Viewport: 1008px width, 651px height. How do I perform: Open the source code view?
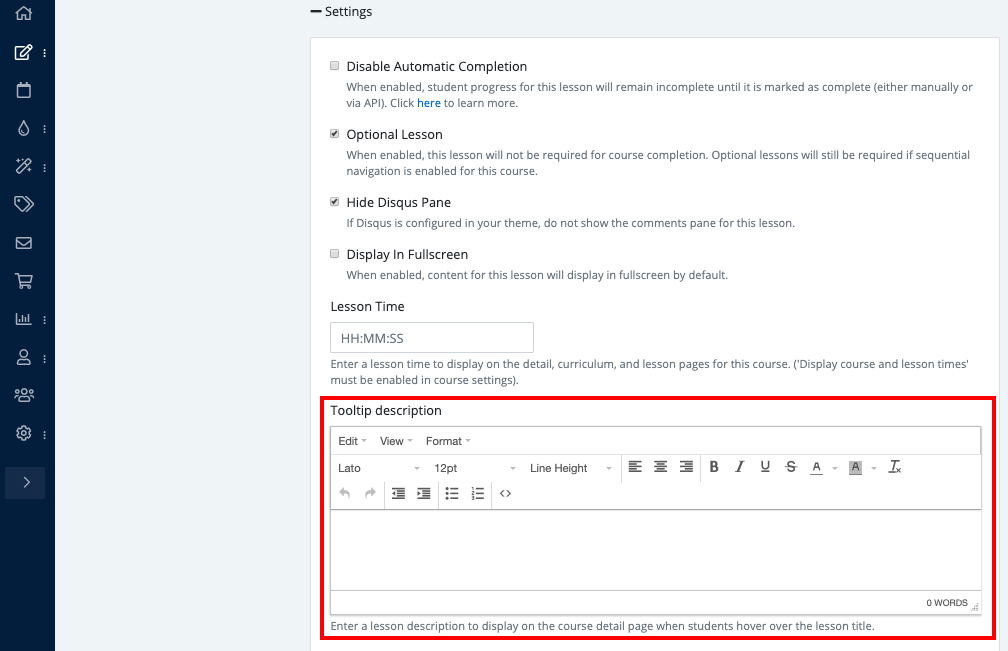pos(505,493)
